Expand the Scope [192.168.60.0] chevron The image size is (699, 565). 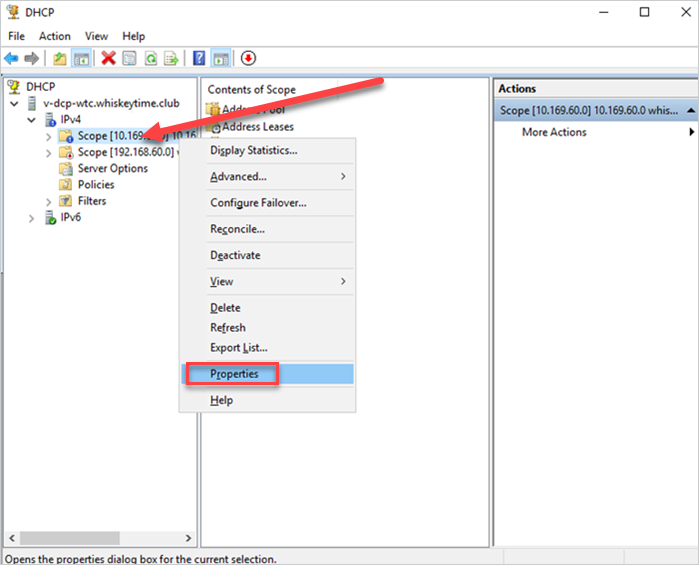click(49, 153)
